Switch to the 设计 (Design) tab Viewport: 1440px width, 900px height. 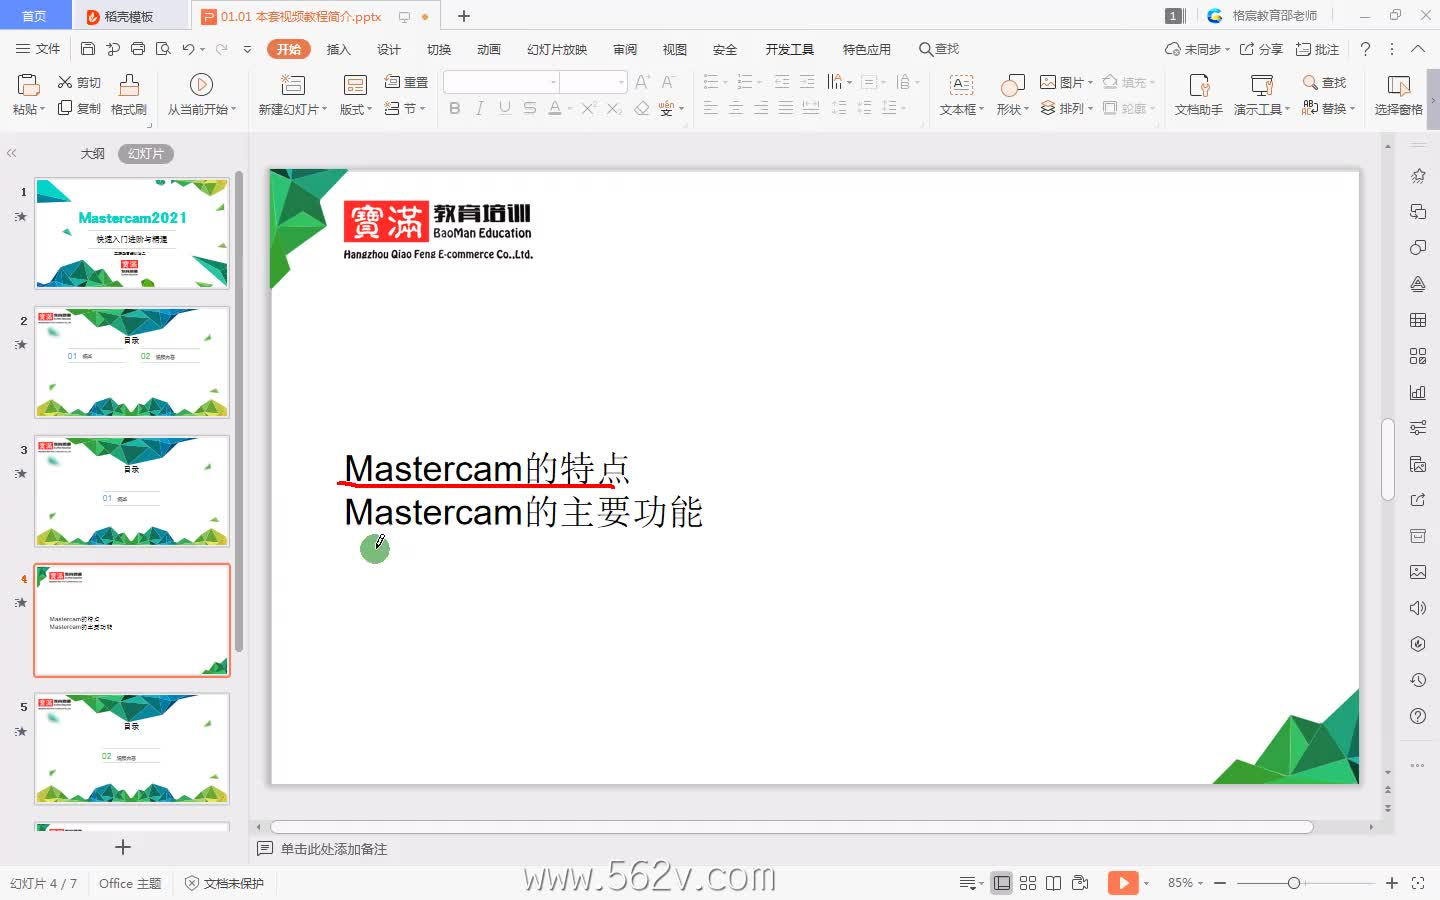389,49
